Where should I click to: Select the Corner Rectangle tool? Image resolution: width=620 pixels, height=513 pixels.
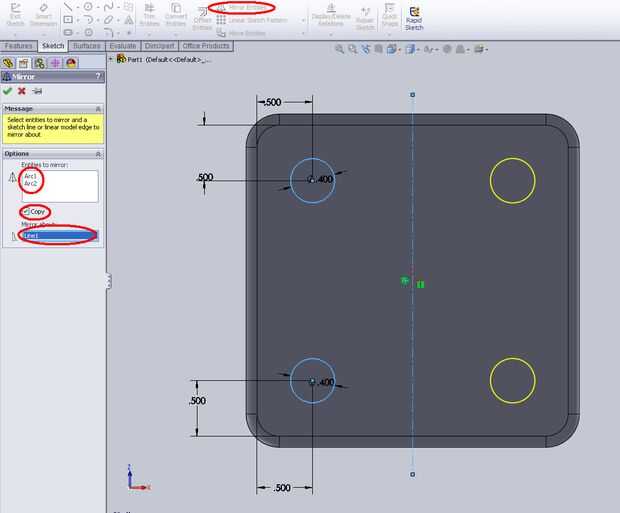[x=68, y=19]
